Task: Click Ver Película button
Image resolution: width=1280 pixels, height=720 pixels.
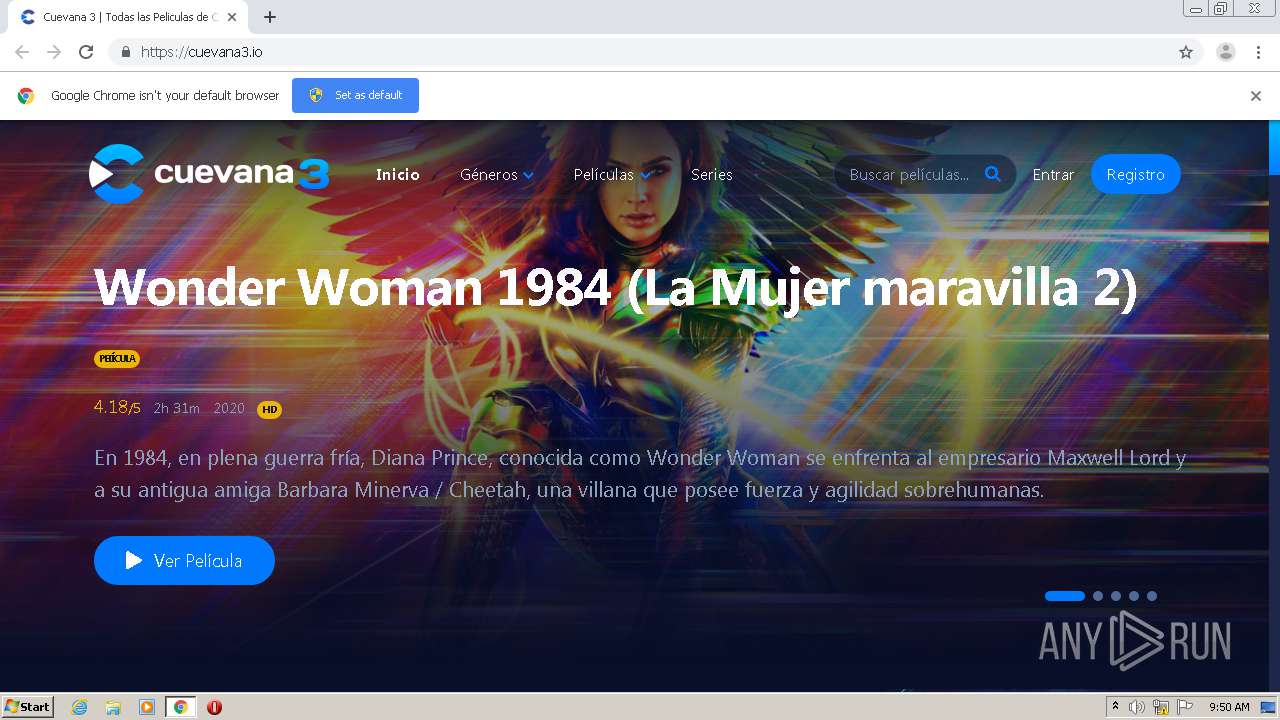Action: 184,560
